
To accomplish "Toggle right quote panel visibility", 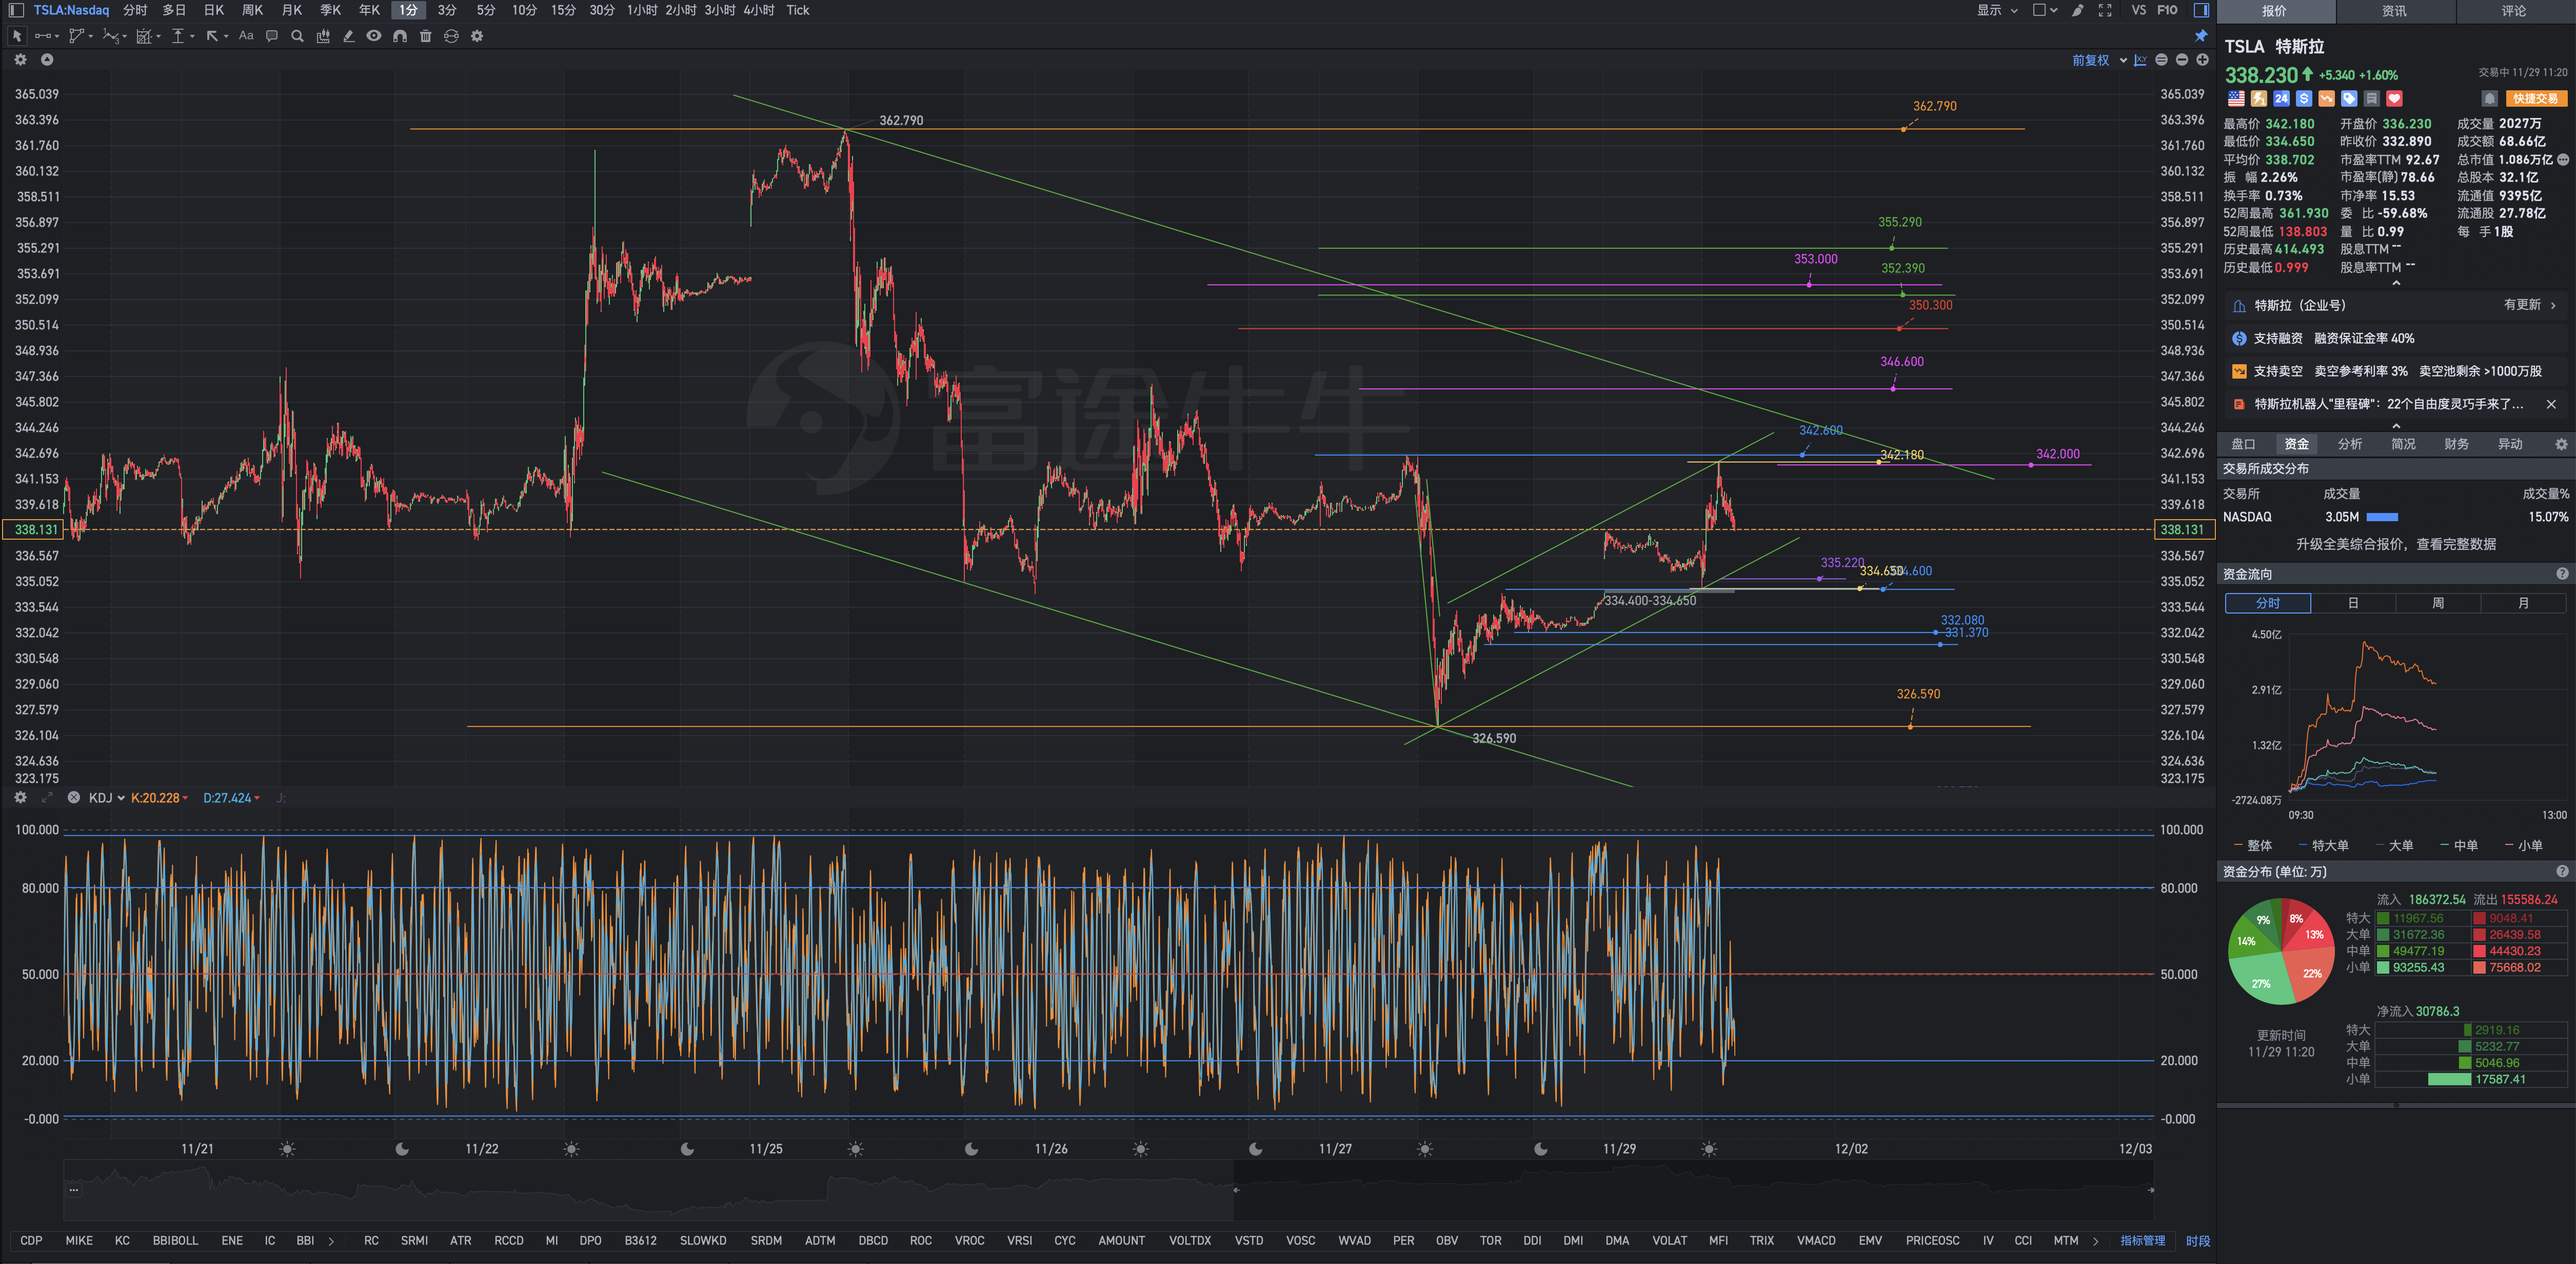I will 2201,10.
